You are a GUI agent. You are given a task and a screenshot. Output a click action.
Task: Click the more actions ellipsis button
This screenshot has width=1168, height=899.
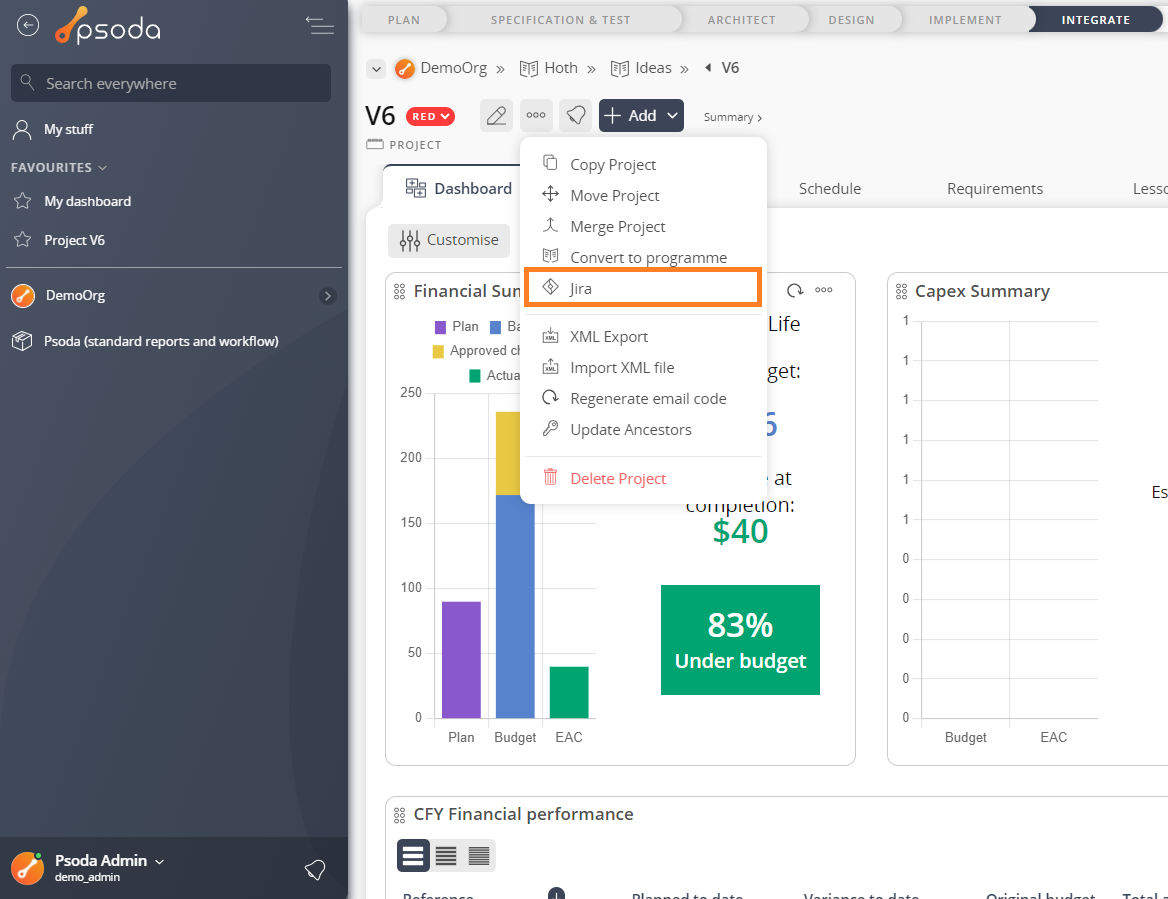click(x=536, y=115)
